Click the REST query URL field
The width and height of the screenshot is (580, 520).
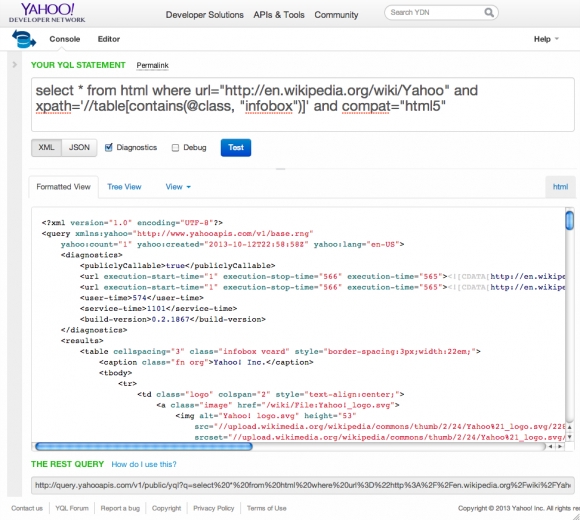tap(303, 485)
